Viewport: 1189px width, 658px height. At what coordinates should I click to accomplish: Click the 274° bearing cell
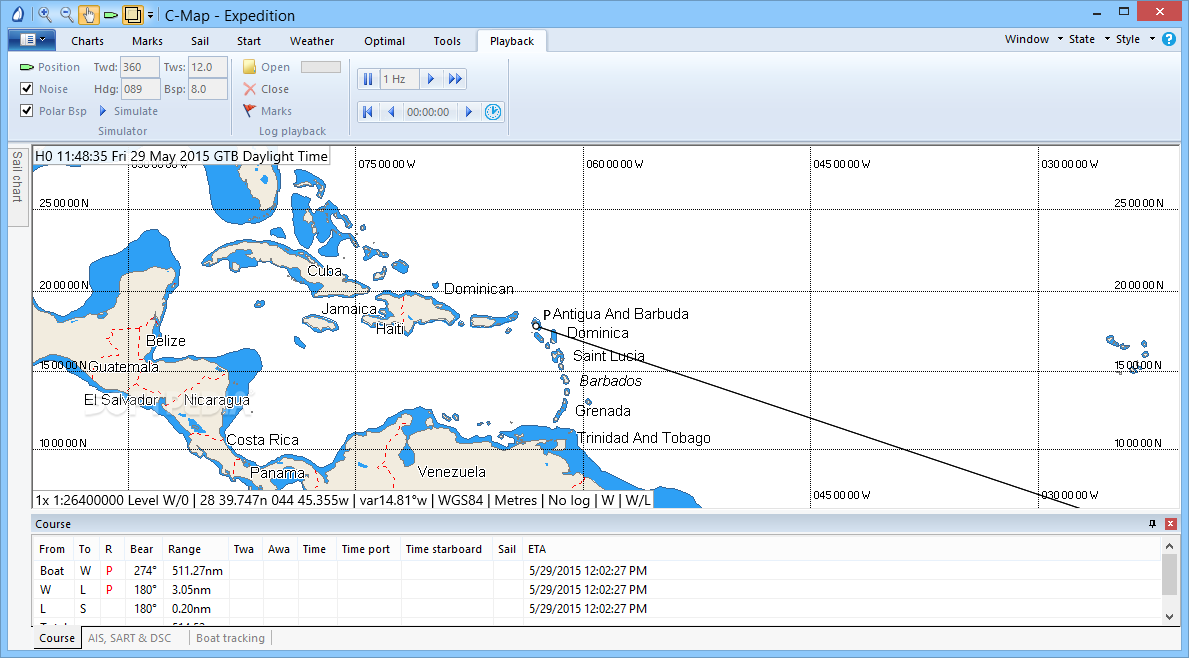click(145, 570)
